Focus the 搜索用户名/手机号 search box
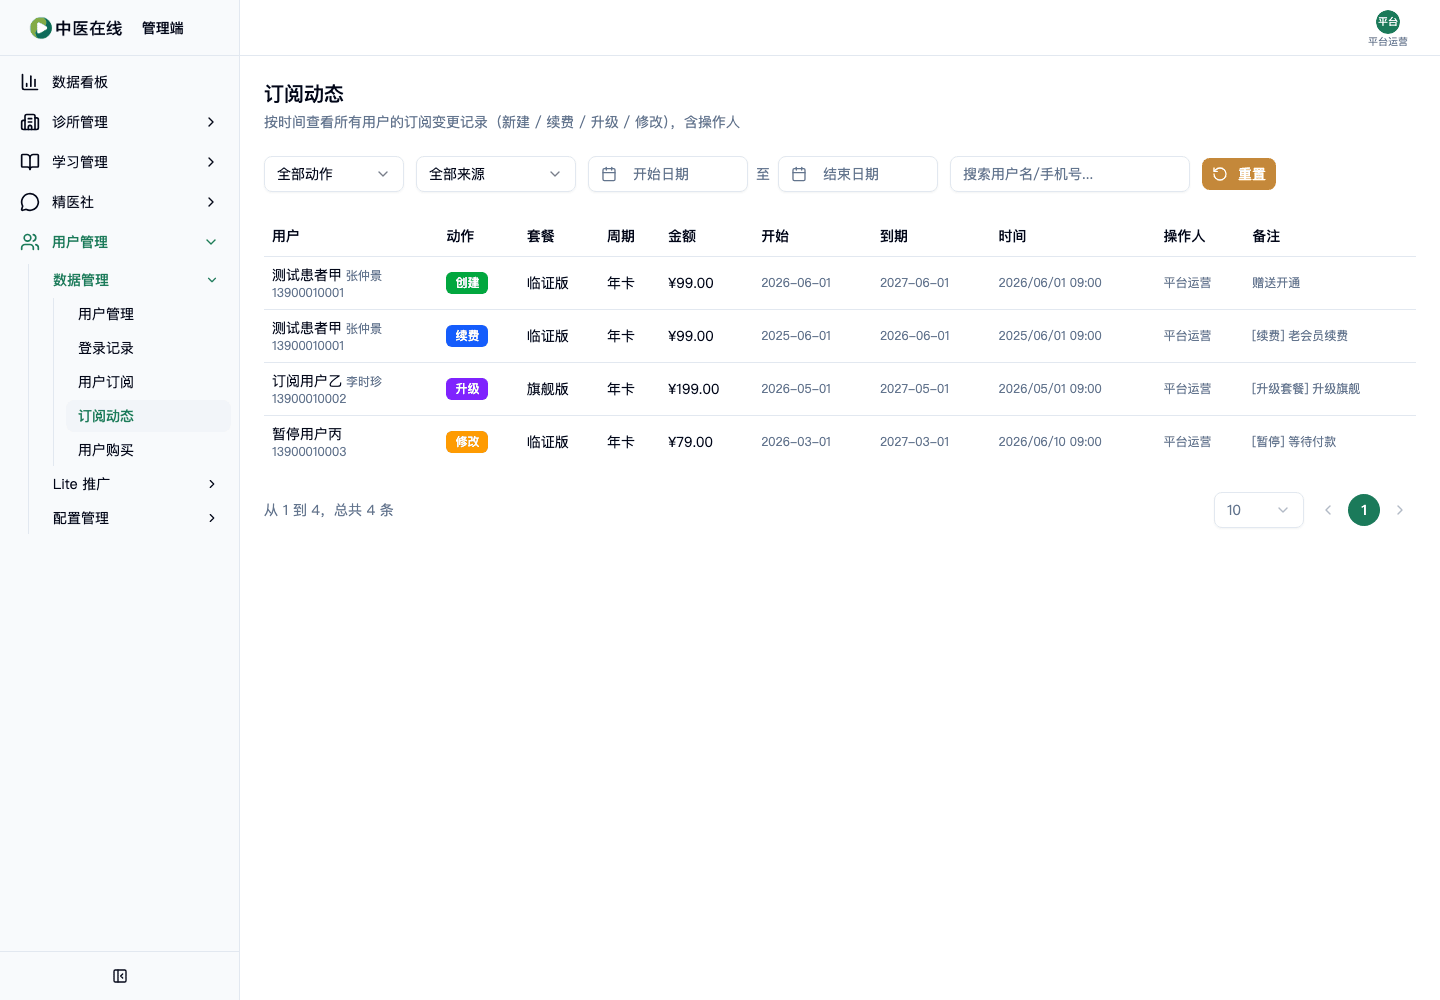Screen dimensions: 1440x1000 pyautogui.click(x=1070, y=174)
